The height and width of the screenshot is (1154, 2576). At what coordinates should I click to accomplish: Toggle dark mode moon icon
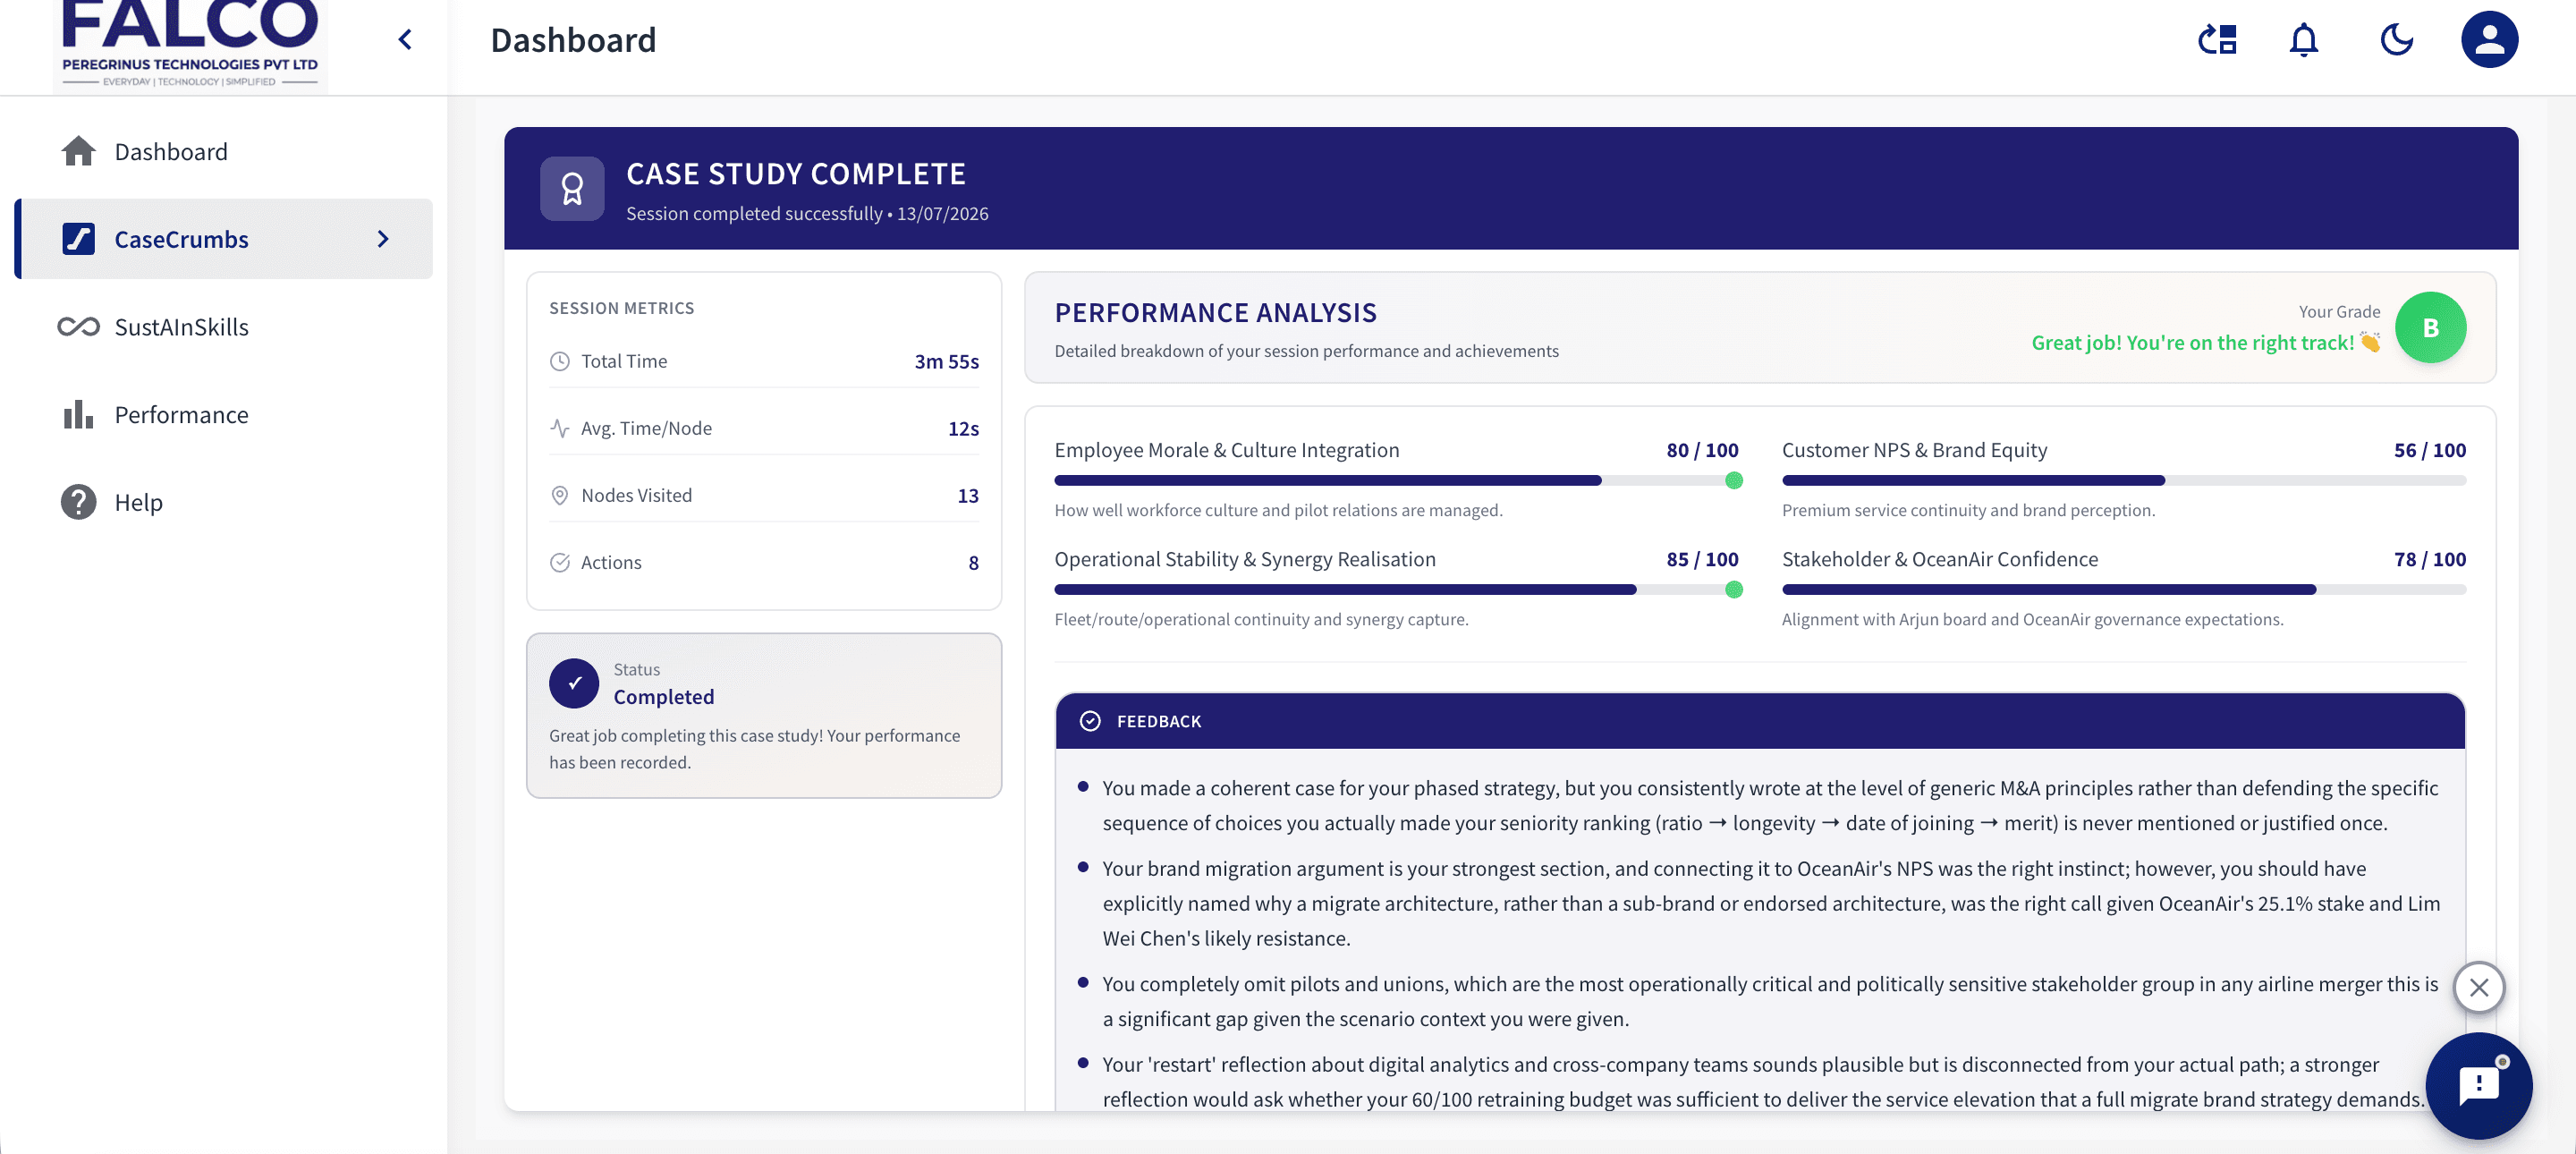pos(2397,40)
